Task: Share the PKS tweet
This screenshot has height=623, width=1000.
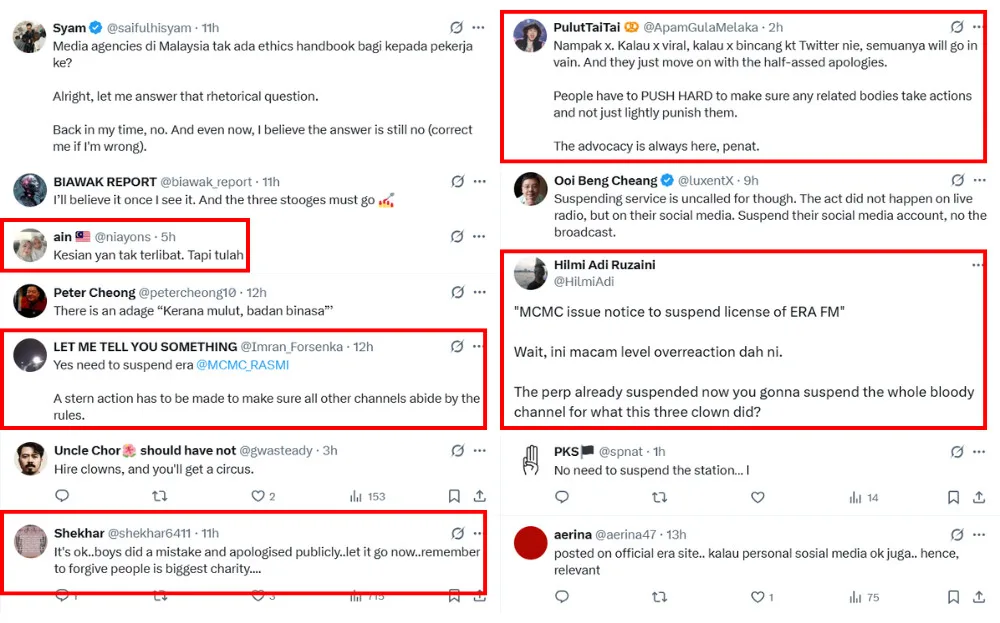Action: (x=980, y=497)
